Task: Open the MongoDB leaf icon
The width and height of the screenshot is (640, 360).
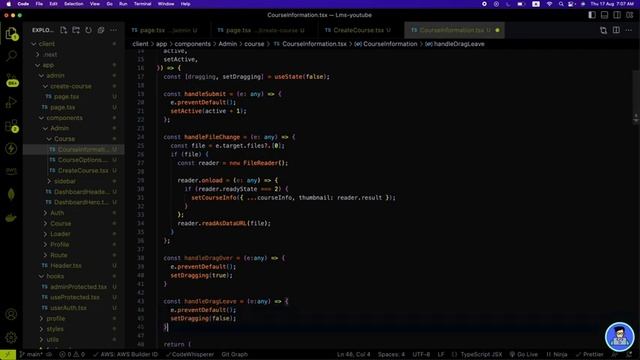Action: tap(11, 194)
